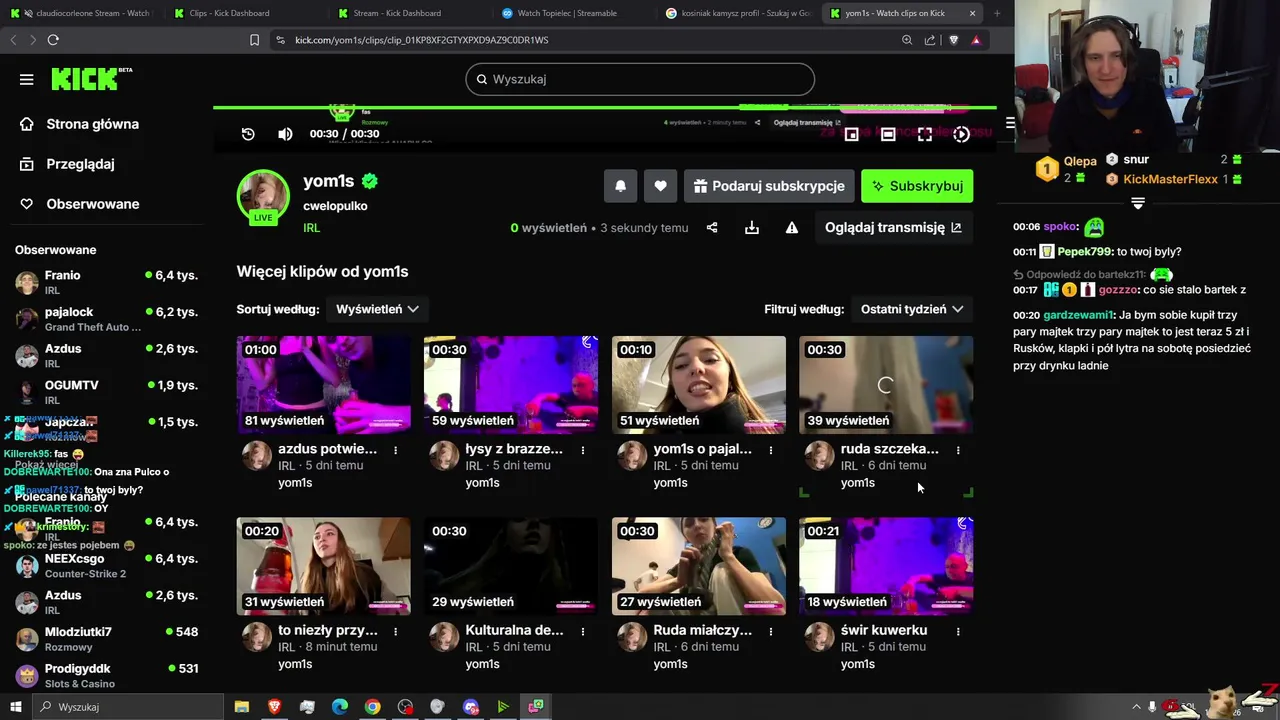Open Microsoft Edge from taskbar

pyautogui.click(x=340, y=707)
